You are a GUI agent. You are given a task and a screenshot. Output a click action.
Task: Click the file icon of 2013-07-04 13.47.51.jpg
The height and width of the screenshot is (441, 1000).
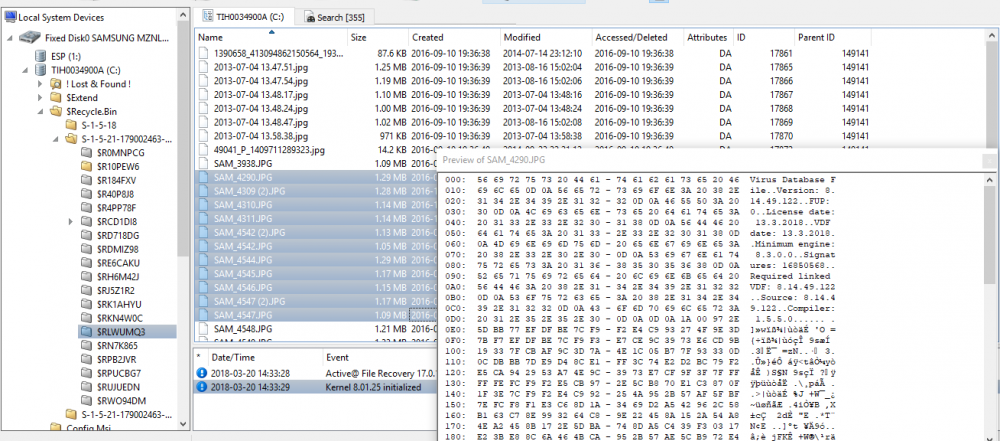[x=203, y=67]
